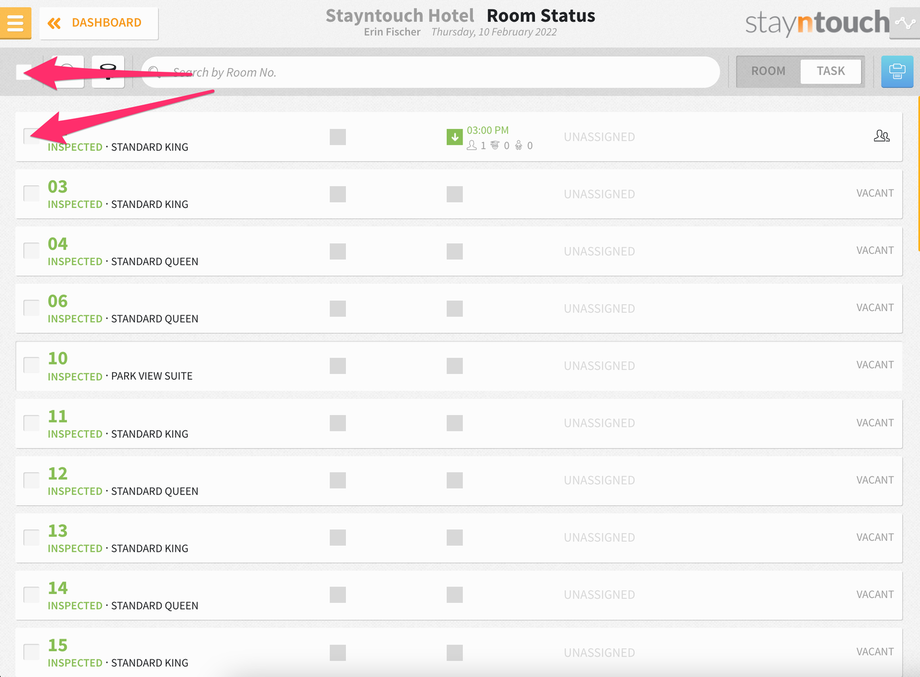The image size is (920, 677).
Task: Check the box for room 03
Action: [x=31, y=193]
